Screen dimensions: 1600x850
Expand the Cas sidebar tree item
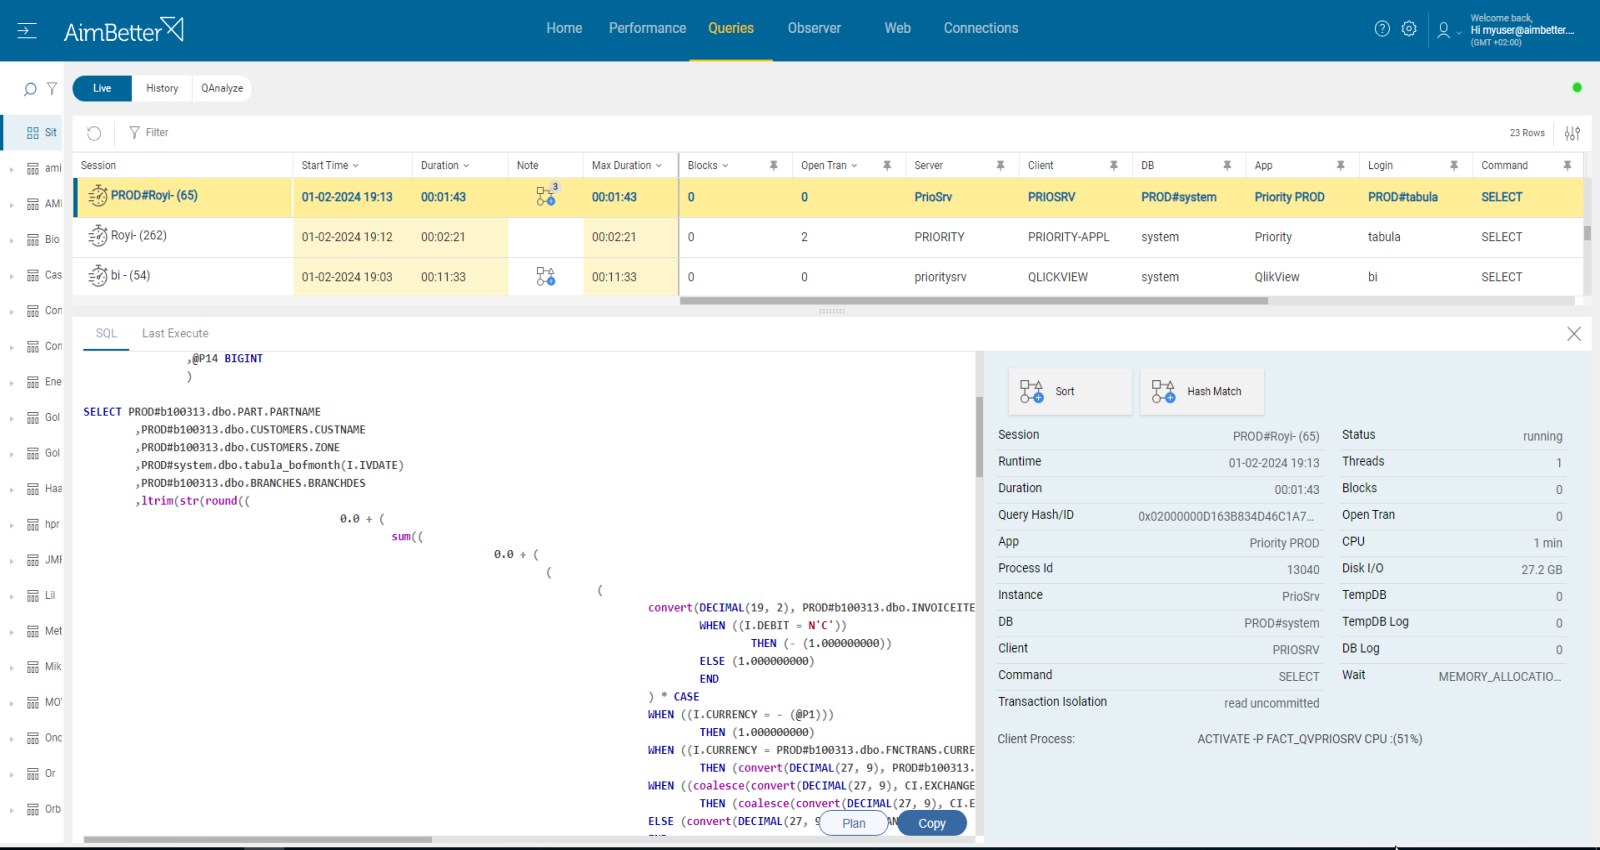coord(11,276)
